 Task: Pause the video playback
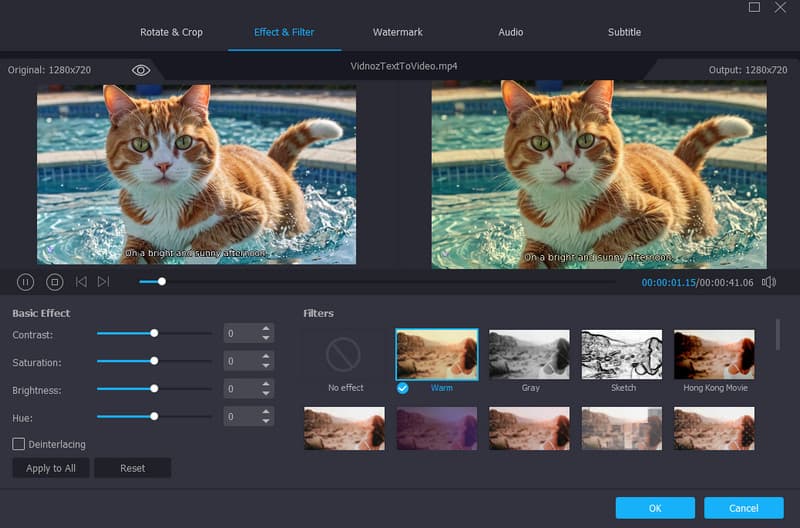pos(26,282)
